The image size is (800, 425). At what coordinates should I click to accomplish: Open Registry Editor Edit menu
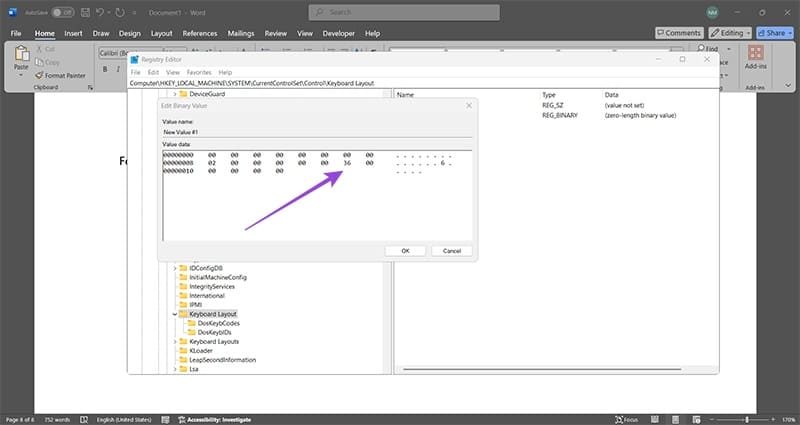[x=153, y=72]
